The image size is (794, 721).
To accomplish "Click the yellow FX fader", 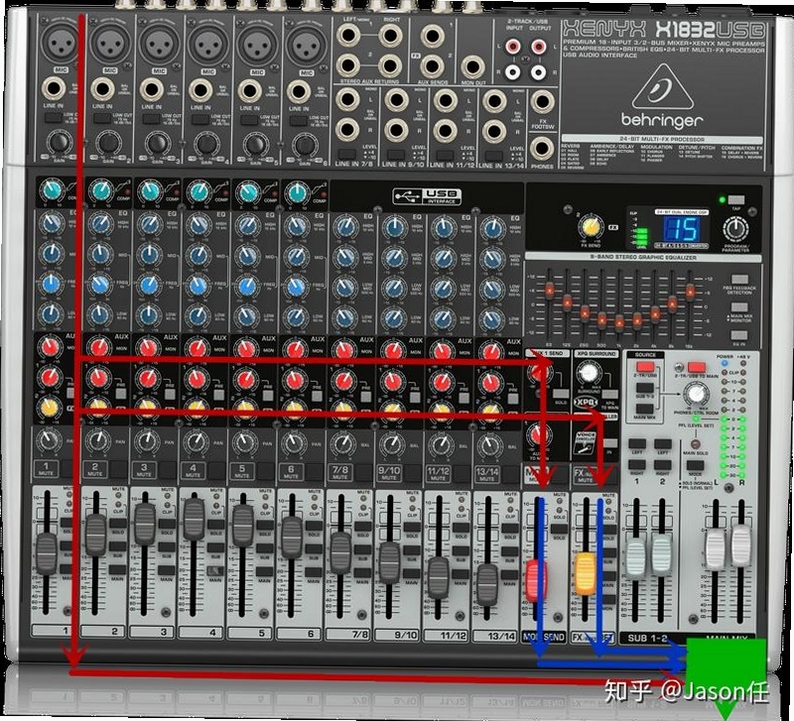I will [585, 574].
